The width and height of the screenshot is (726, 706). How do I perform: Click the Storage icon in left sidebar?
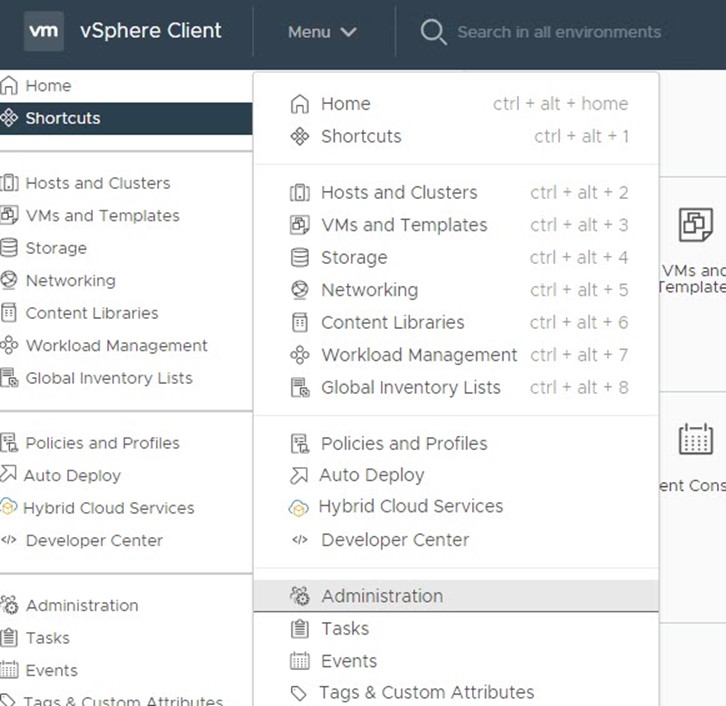9,248
